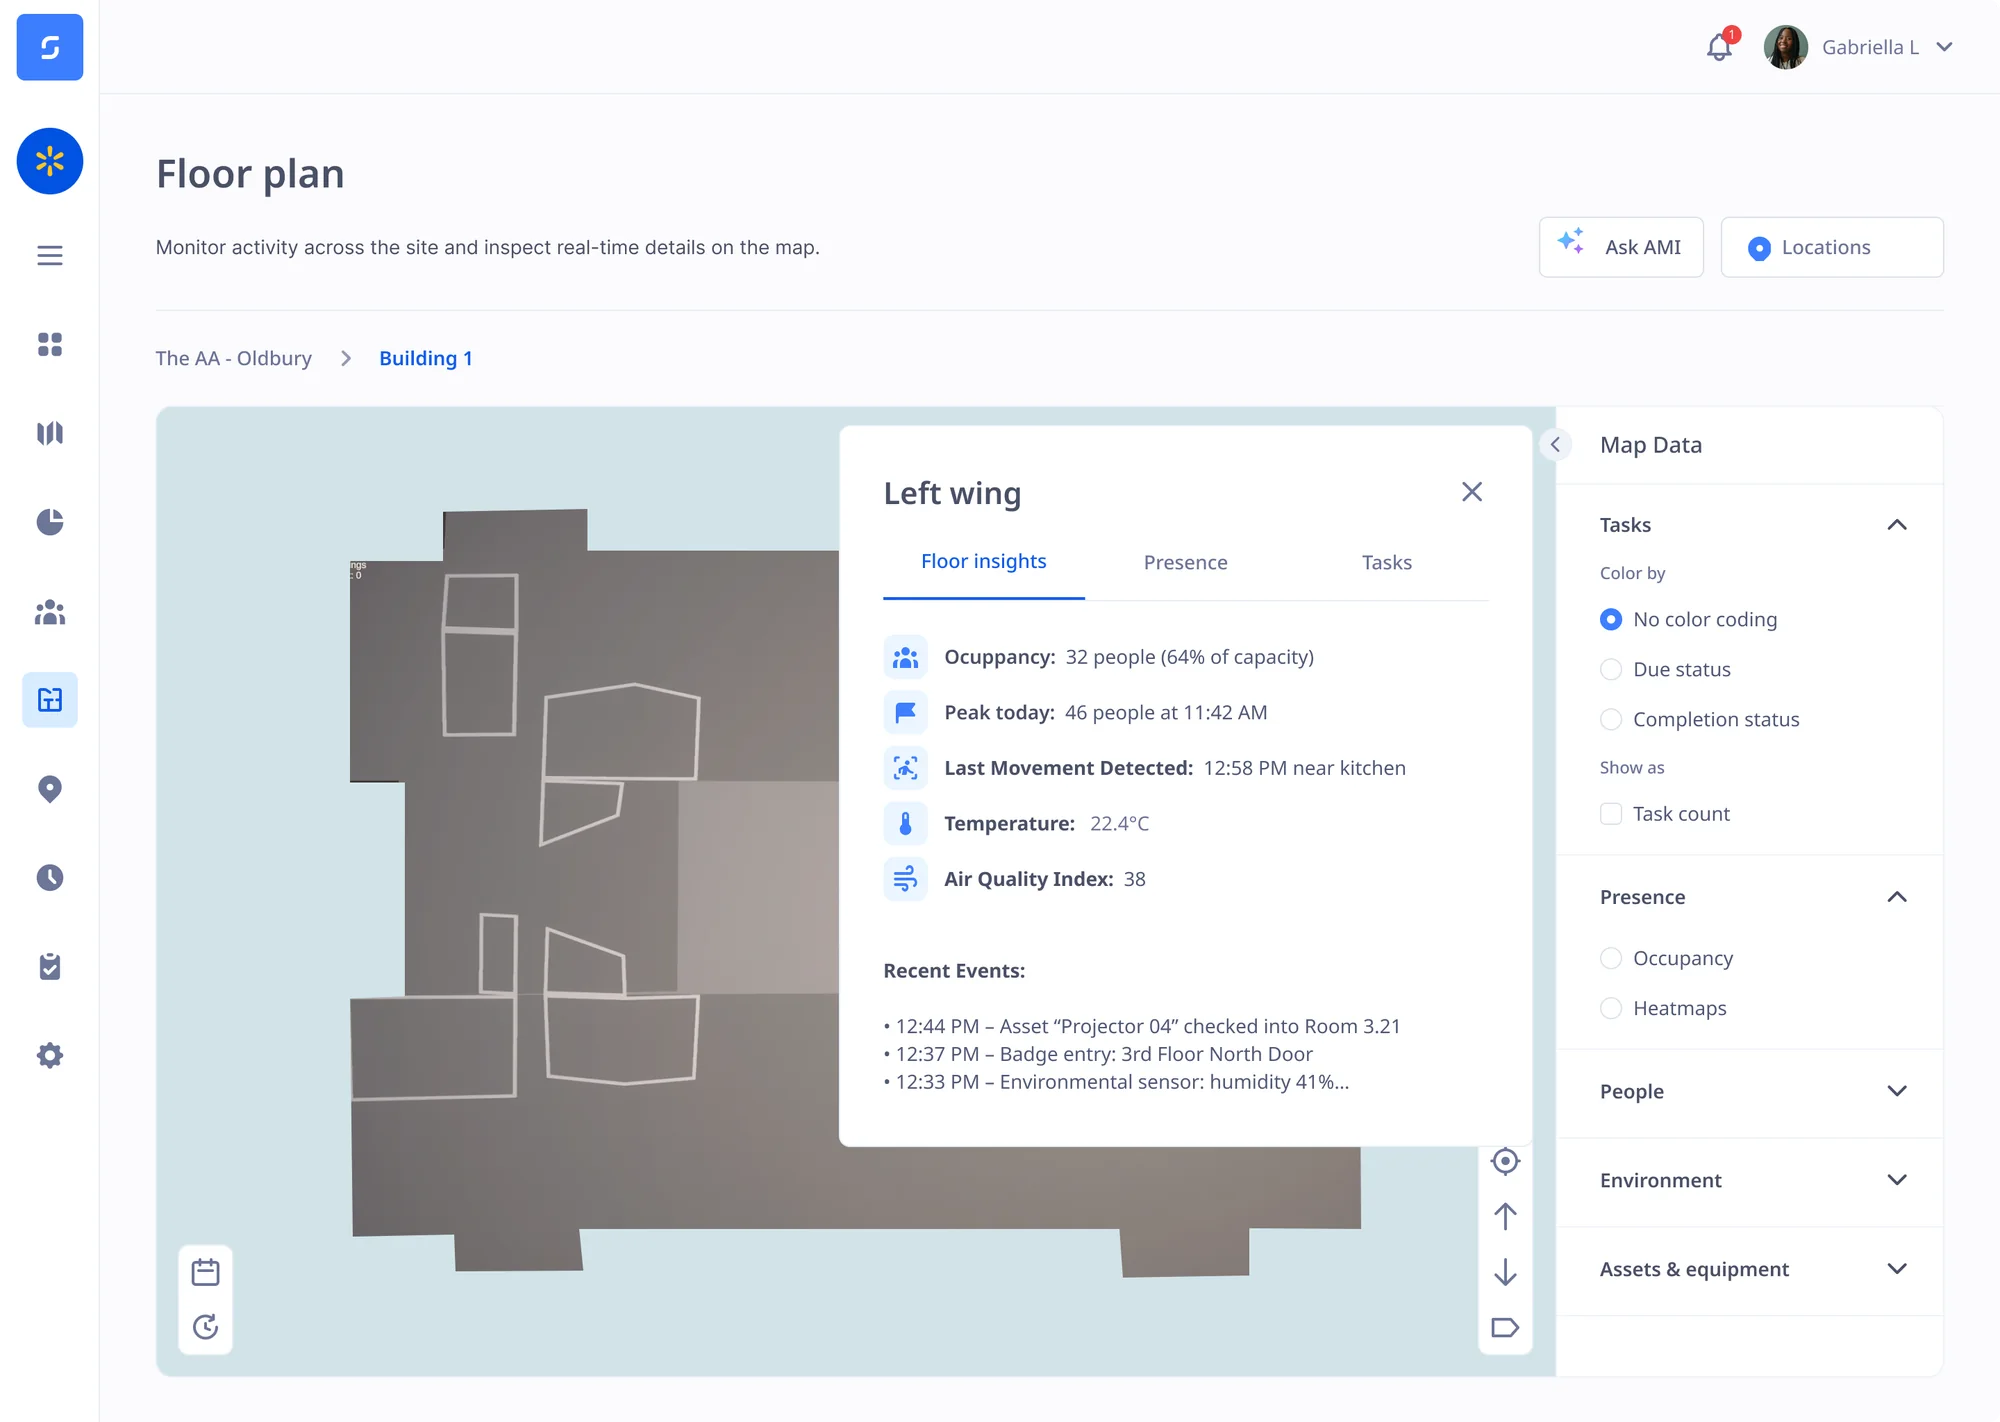Switch to the Tasks tab in Left wing
This screenshot has height=1422, width=2000.
(1387, 563)
